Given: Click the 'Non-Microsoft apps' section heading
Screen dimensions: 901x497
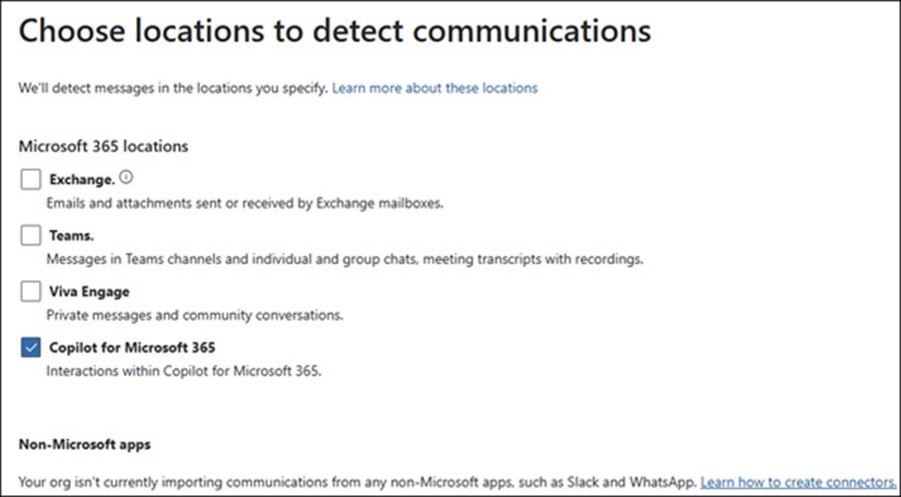Looking at the screenshot, I should (85, 445).
